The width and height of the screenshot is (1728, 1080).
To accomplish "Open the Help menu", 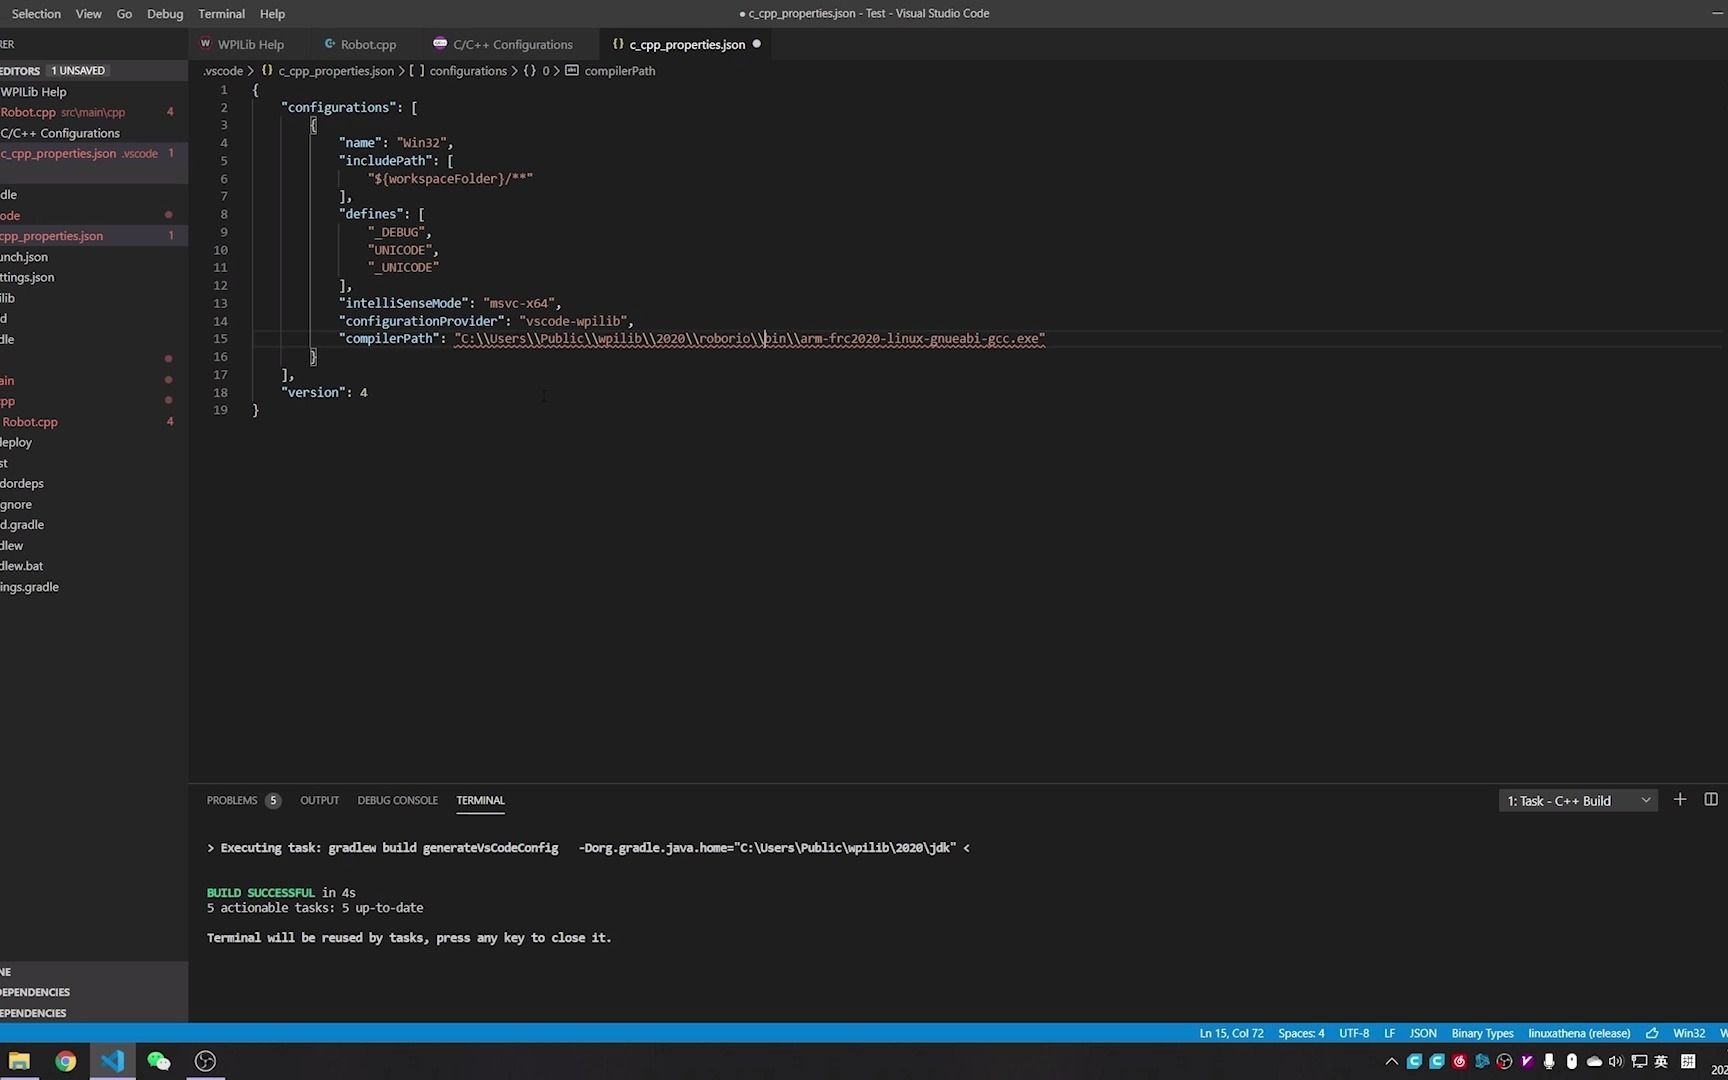I will pyautogui.click(x=272, y=14).
